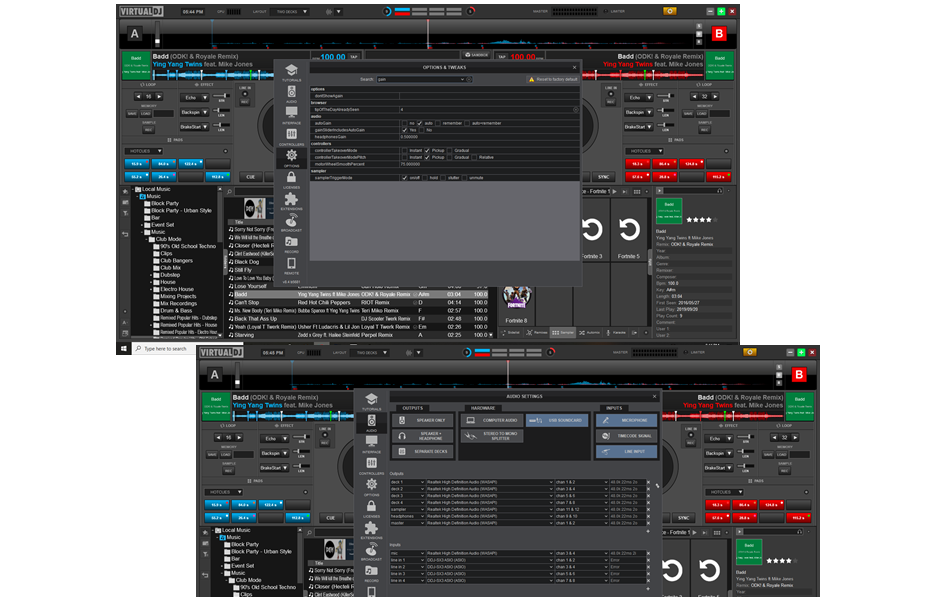Image resolution: width=949 pixels, height=597 pixels.
Task: Check autoGain 'no' option
Action: coord(404,123)
